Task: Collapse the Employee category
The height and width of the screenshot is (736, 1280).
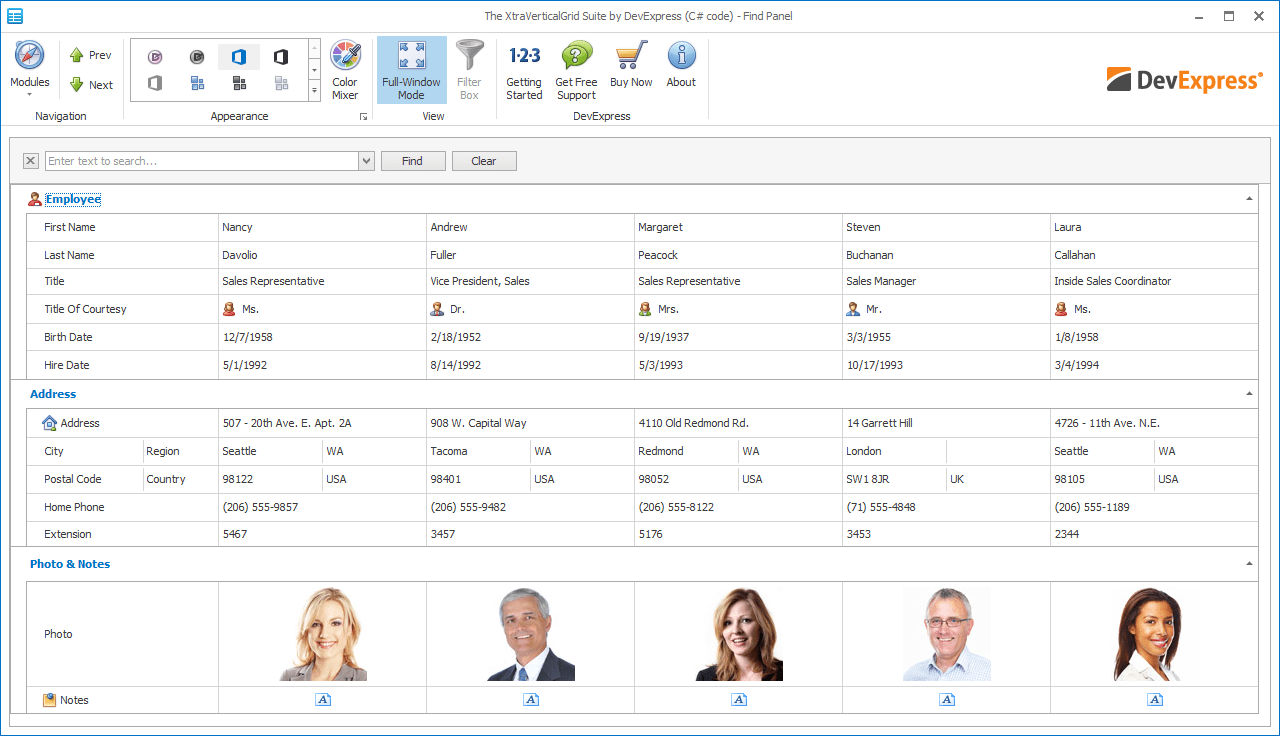Action: (1249, 199)
